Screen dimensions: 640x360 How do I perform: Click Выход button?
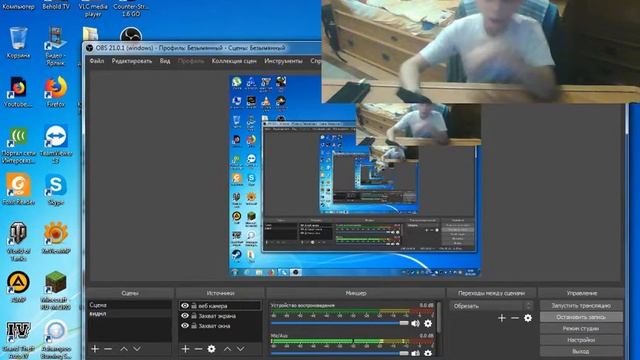(x=581, y=351)
